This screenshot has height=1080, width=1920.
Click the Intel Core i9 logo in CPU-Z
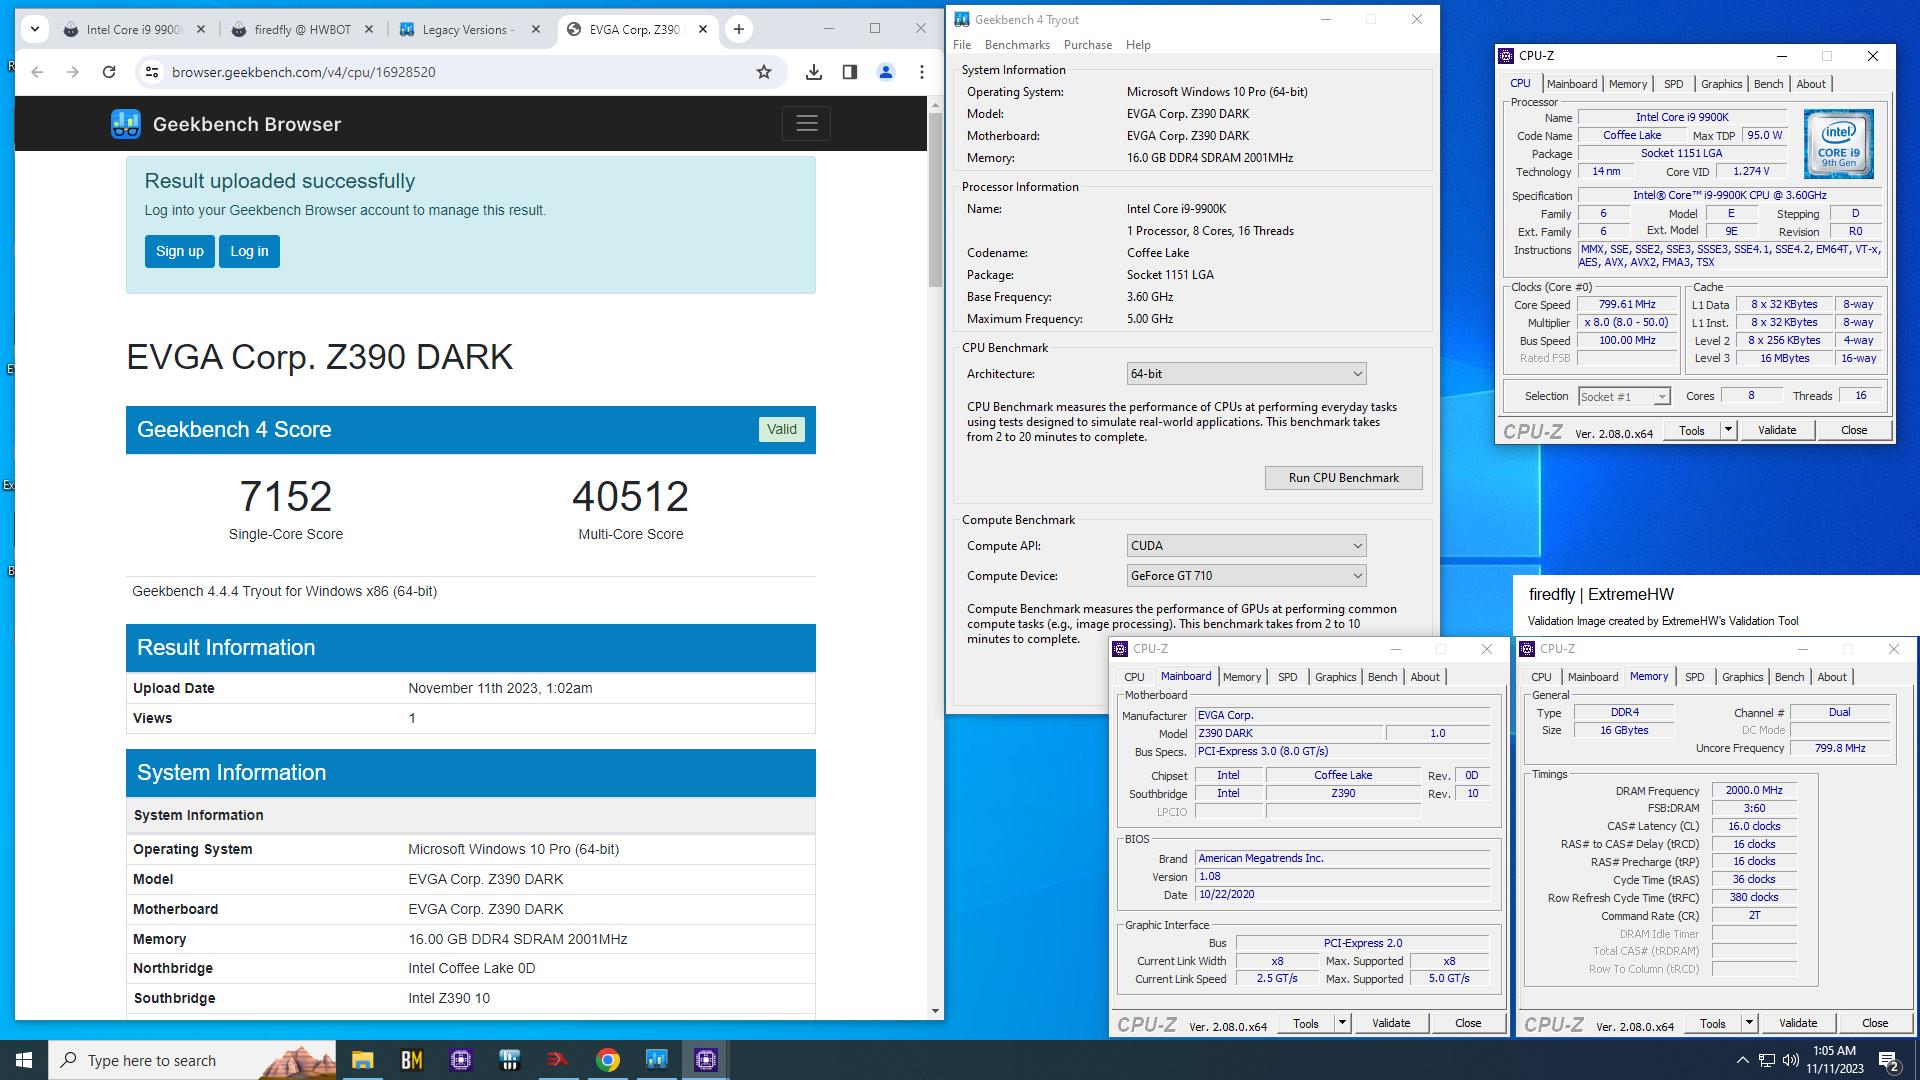[1838, 144]
